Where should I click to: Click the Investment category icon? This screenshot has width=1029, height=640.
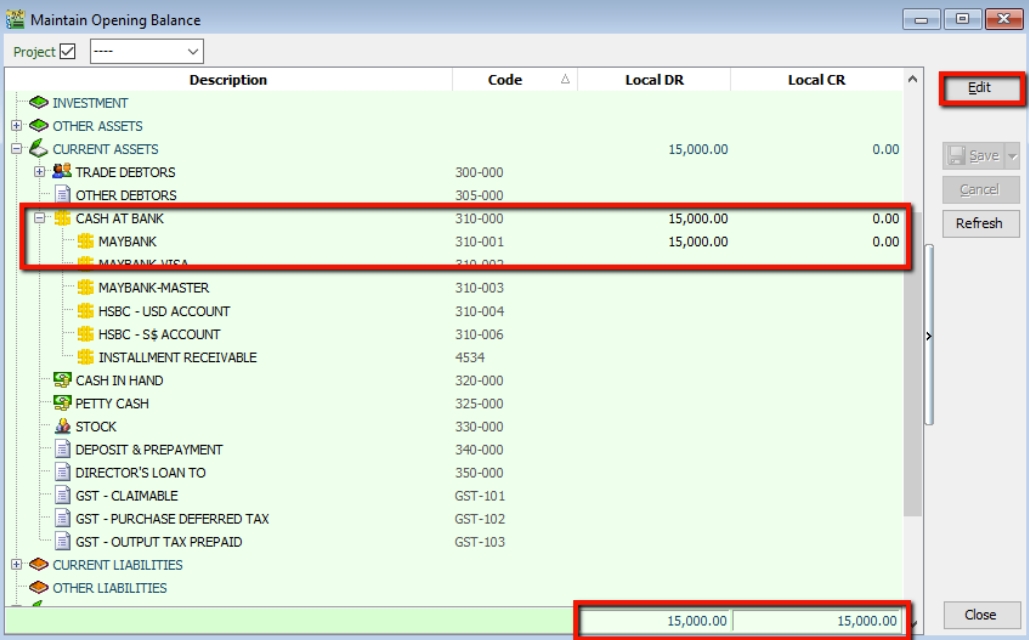click(39, 103)
